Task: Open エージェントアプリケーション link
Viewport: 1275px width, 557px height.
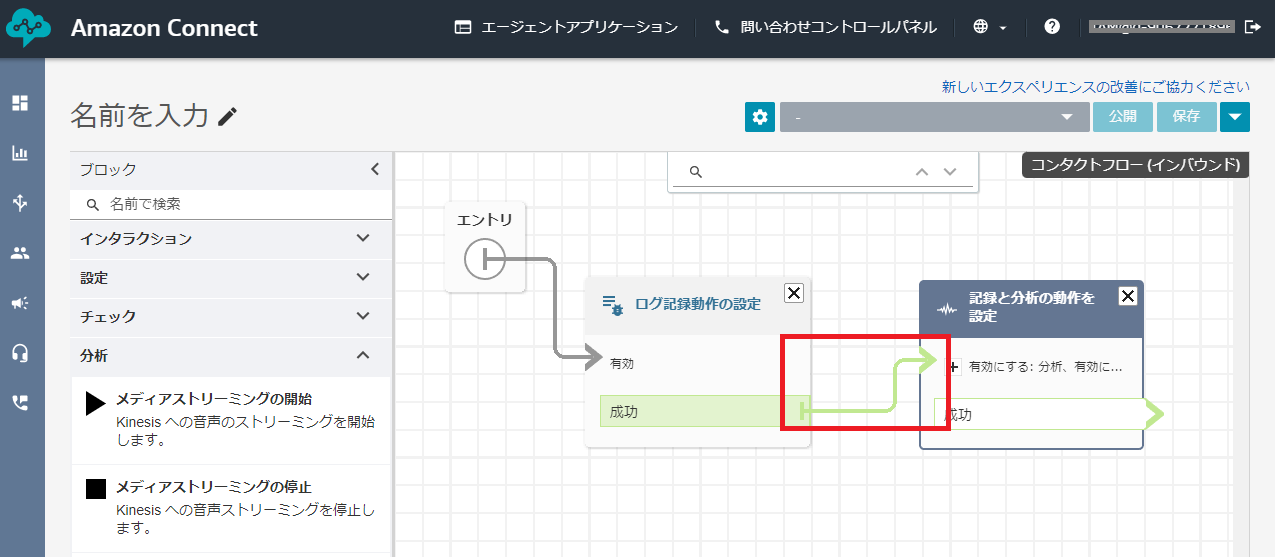Action: click(x=566, y=27)
